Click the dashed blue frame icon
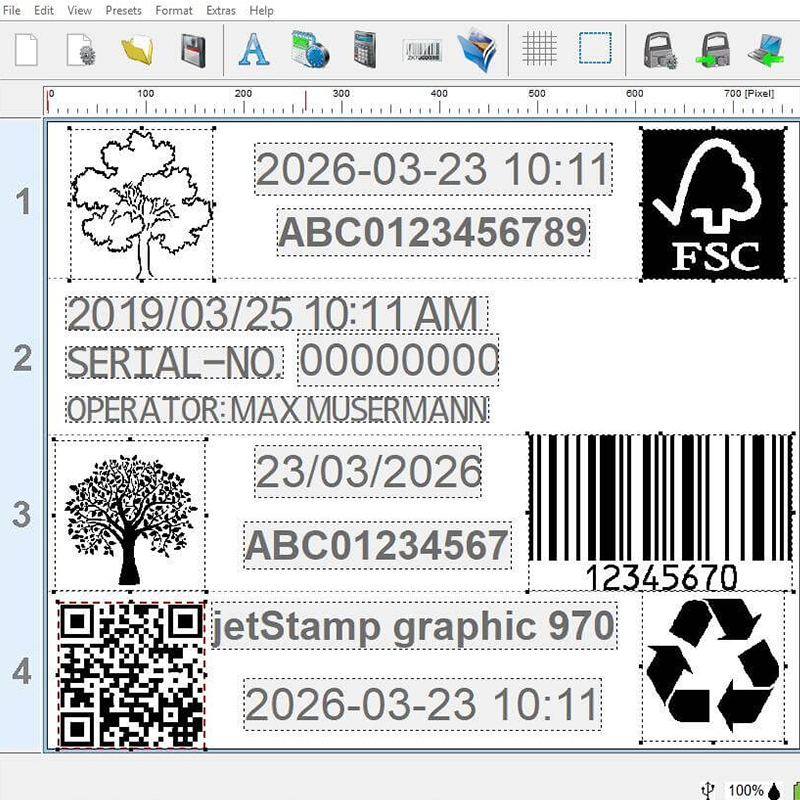Image resolution: width=800 pixels, height=800 pixels. 595,48
